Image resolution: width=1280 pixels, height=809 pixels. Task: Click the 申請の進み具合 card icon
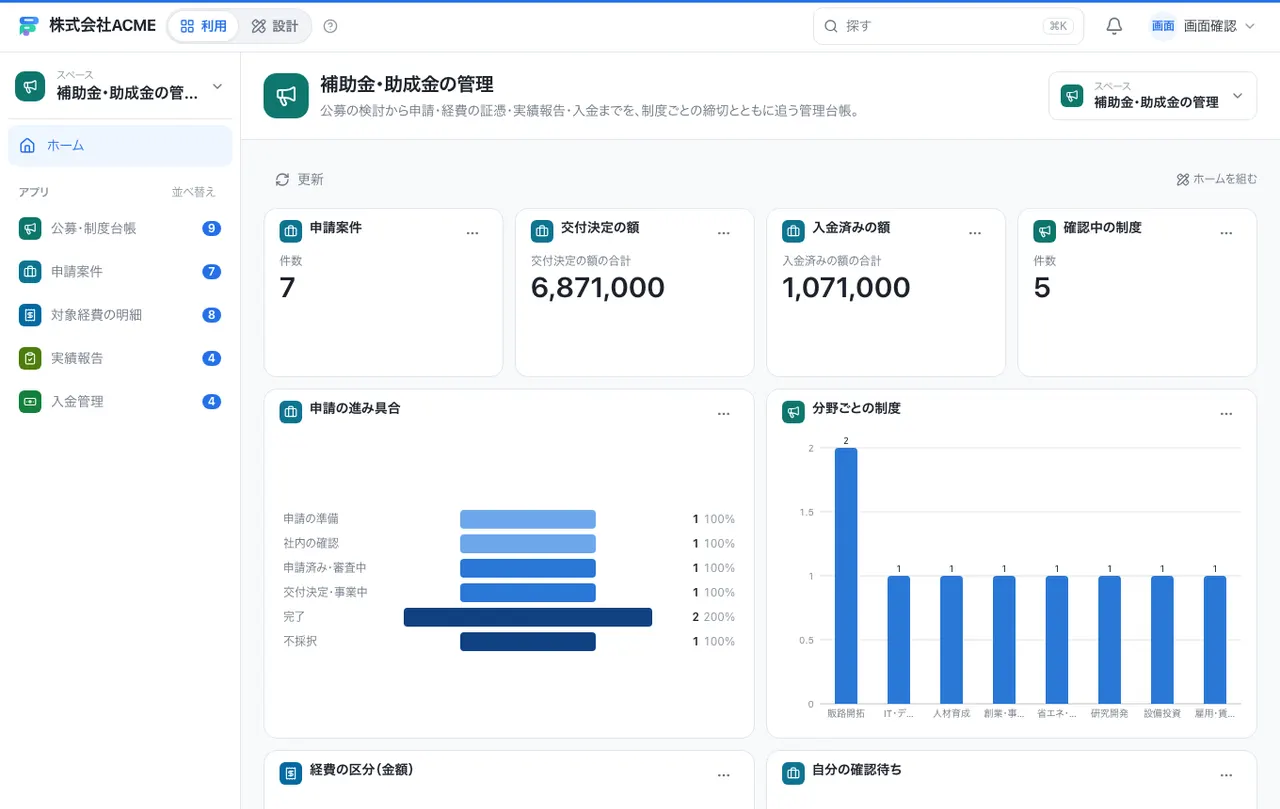(x=291, y=412)
